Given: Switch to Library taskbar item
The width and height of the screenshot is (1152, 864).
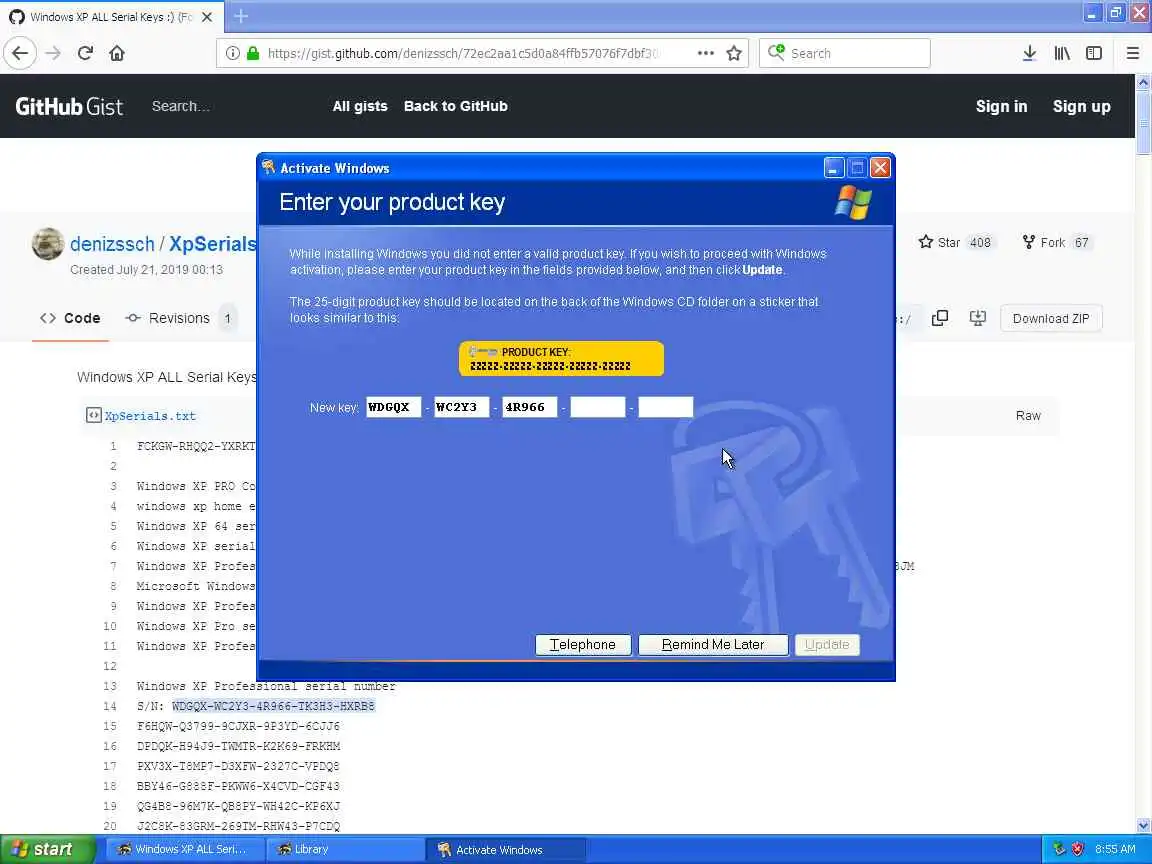Looking at the screenshot, I should coord(343,849).
